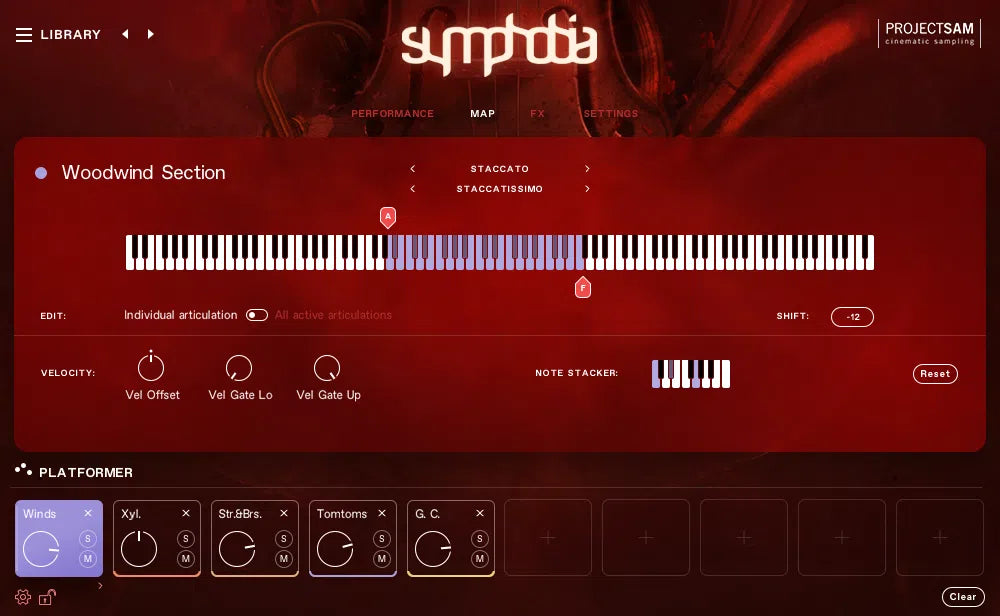Click the left chevron next to STACCATISSIMO

tap(413, 189)
